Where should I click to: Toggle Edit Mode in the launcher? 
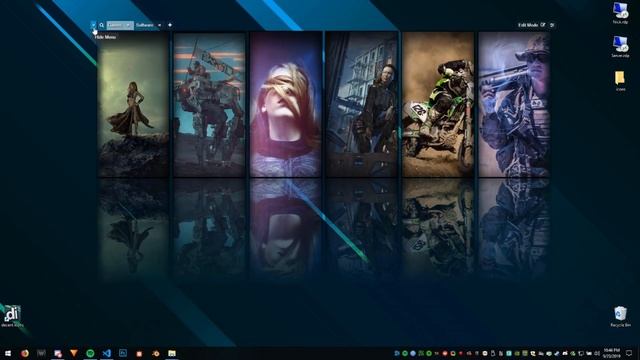tap(531, 25)
